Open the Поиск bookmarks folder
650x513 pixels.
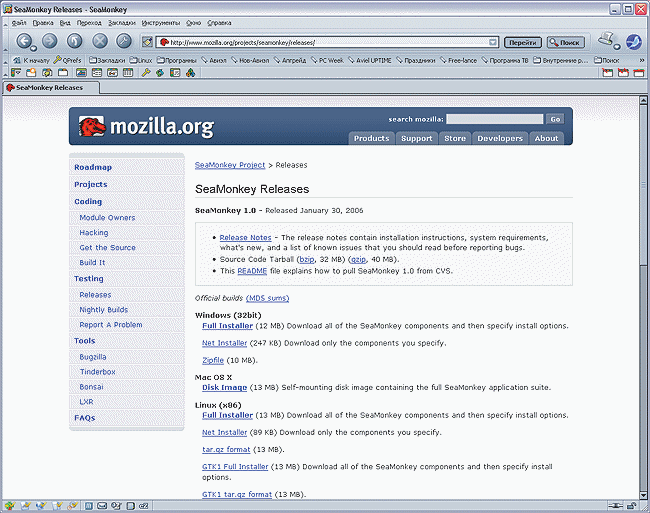coord(607,60)
